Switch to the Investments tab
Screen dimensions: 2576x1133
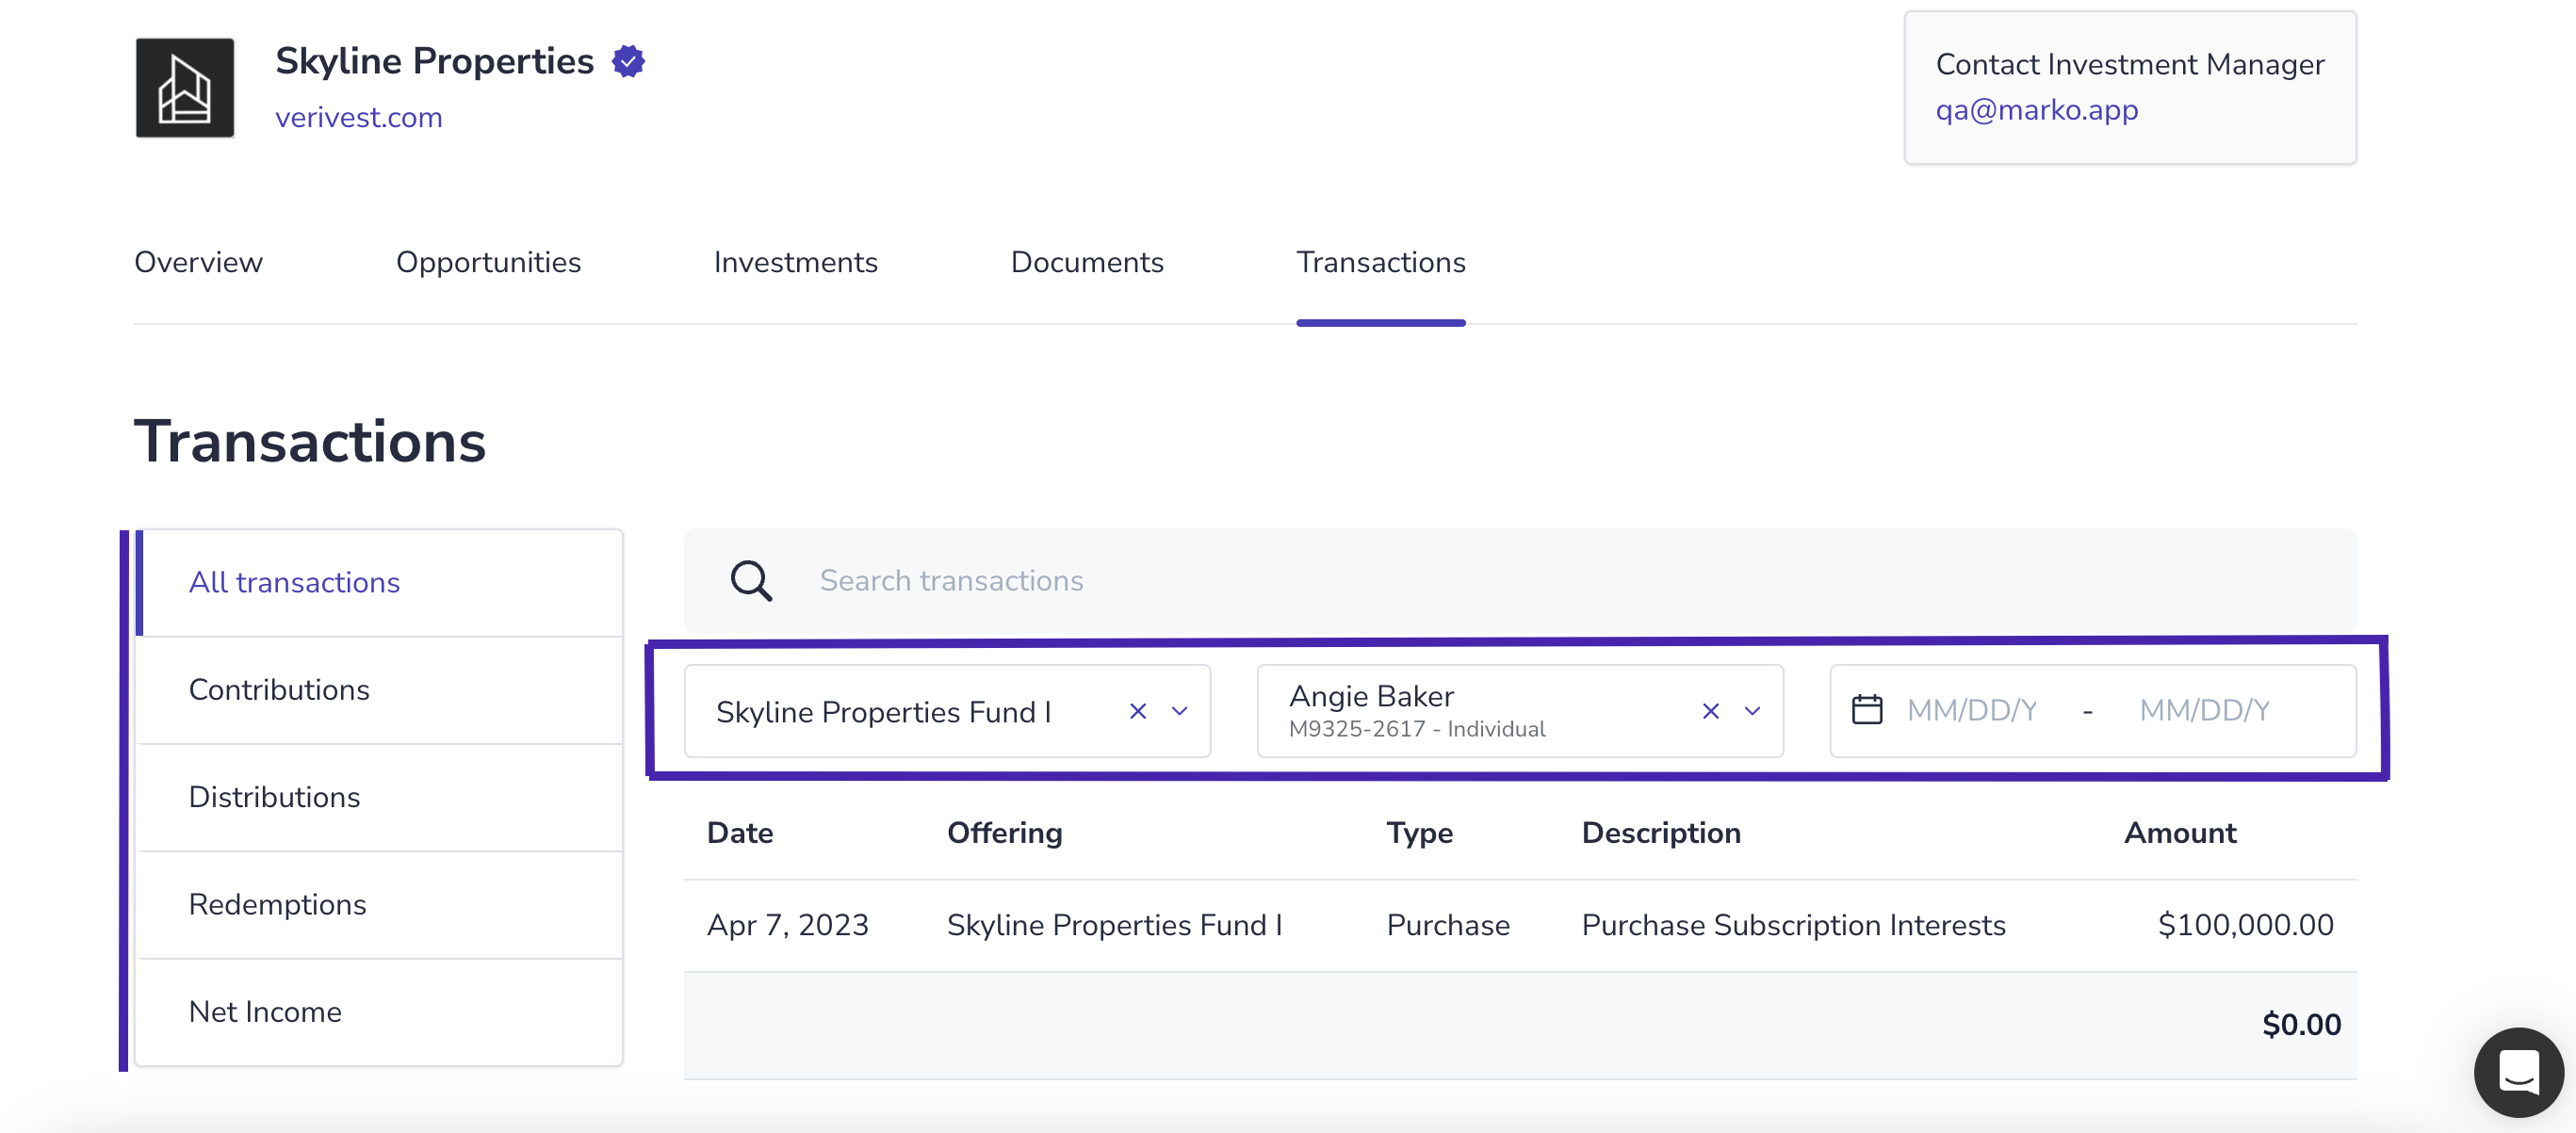[x=795, y=262]
